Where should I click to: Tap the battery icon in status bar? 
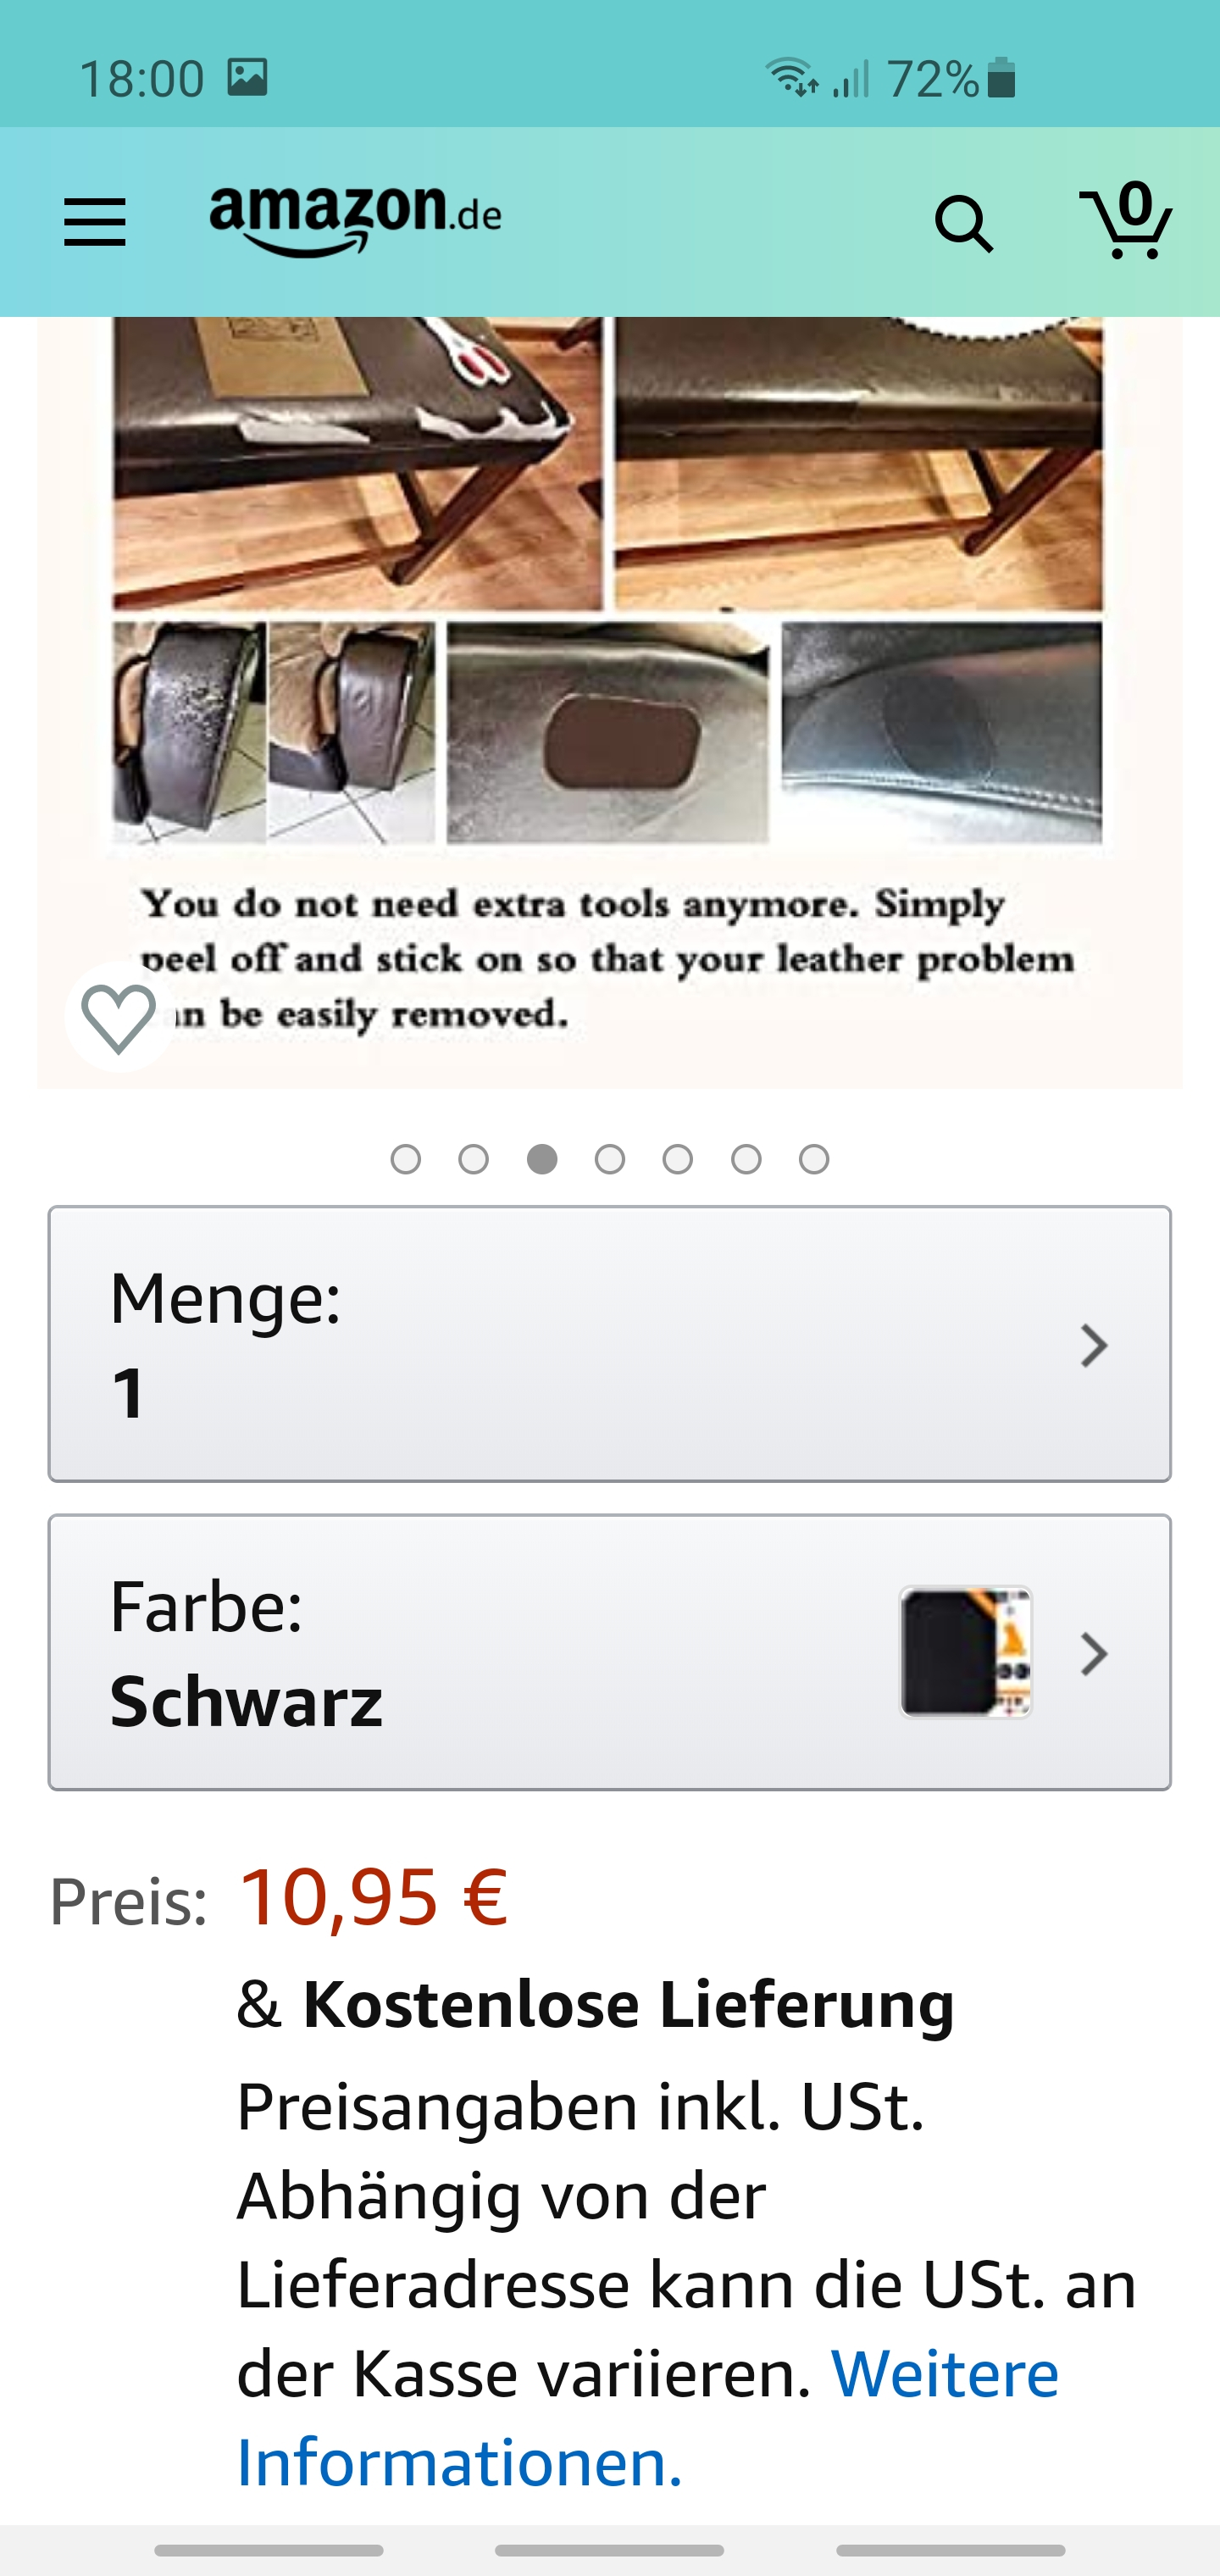(1001, 77)
